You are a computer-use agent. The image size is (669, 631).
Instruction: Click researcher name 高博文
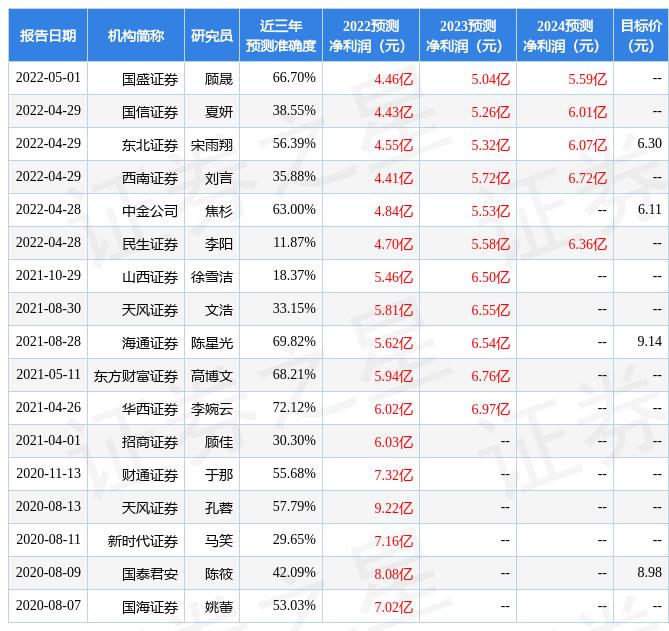point(212,376)
